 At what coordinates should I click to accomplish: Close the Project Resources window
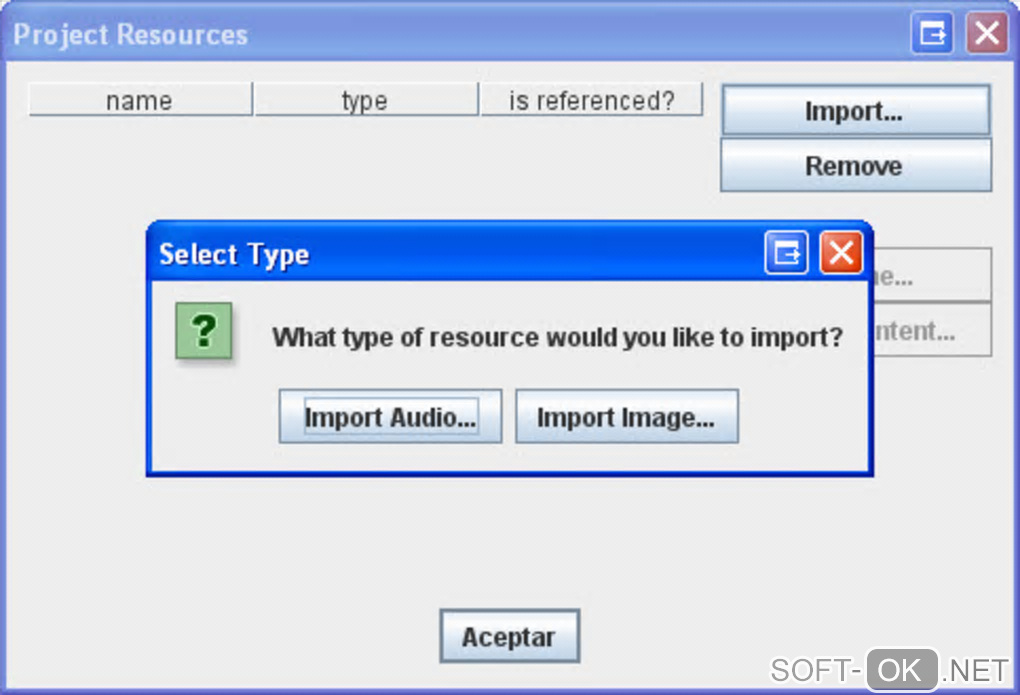pyautogui.click(x=986, y=34)
